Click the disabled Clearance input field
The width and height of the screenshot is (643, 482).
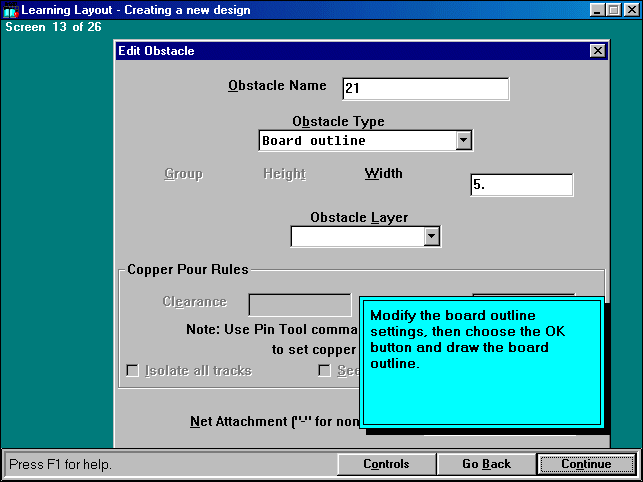pyautogui.click(x=299, y=304)
